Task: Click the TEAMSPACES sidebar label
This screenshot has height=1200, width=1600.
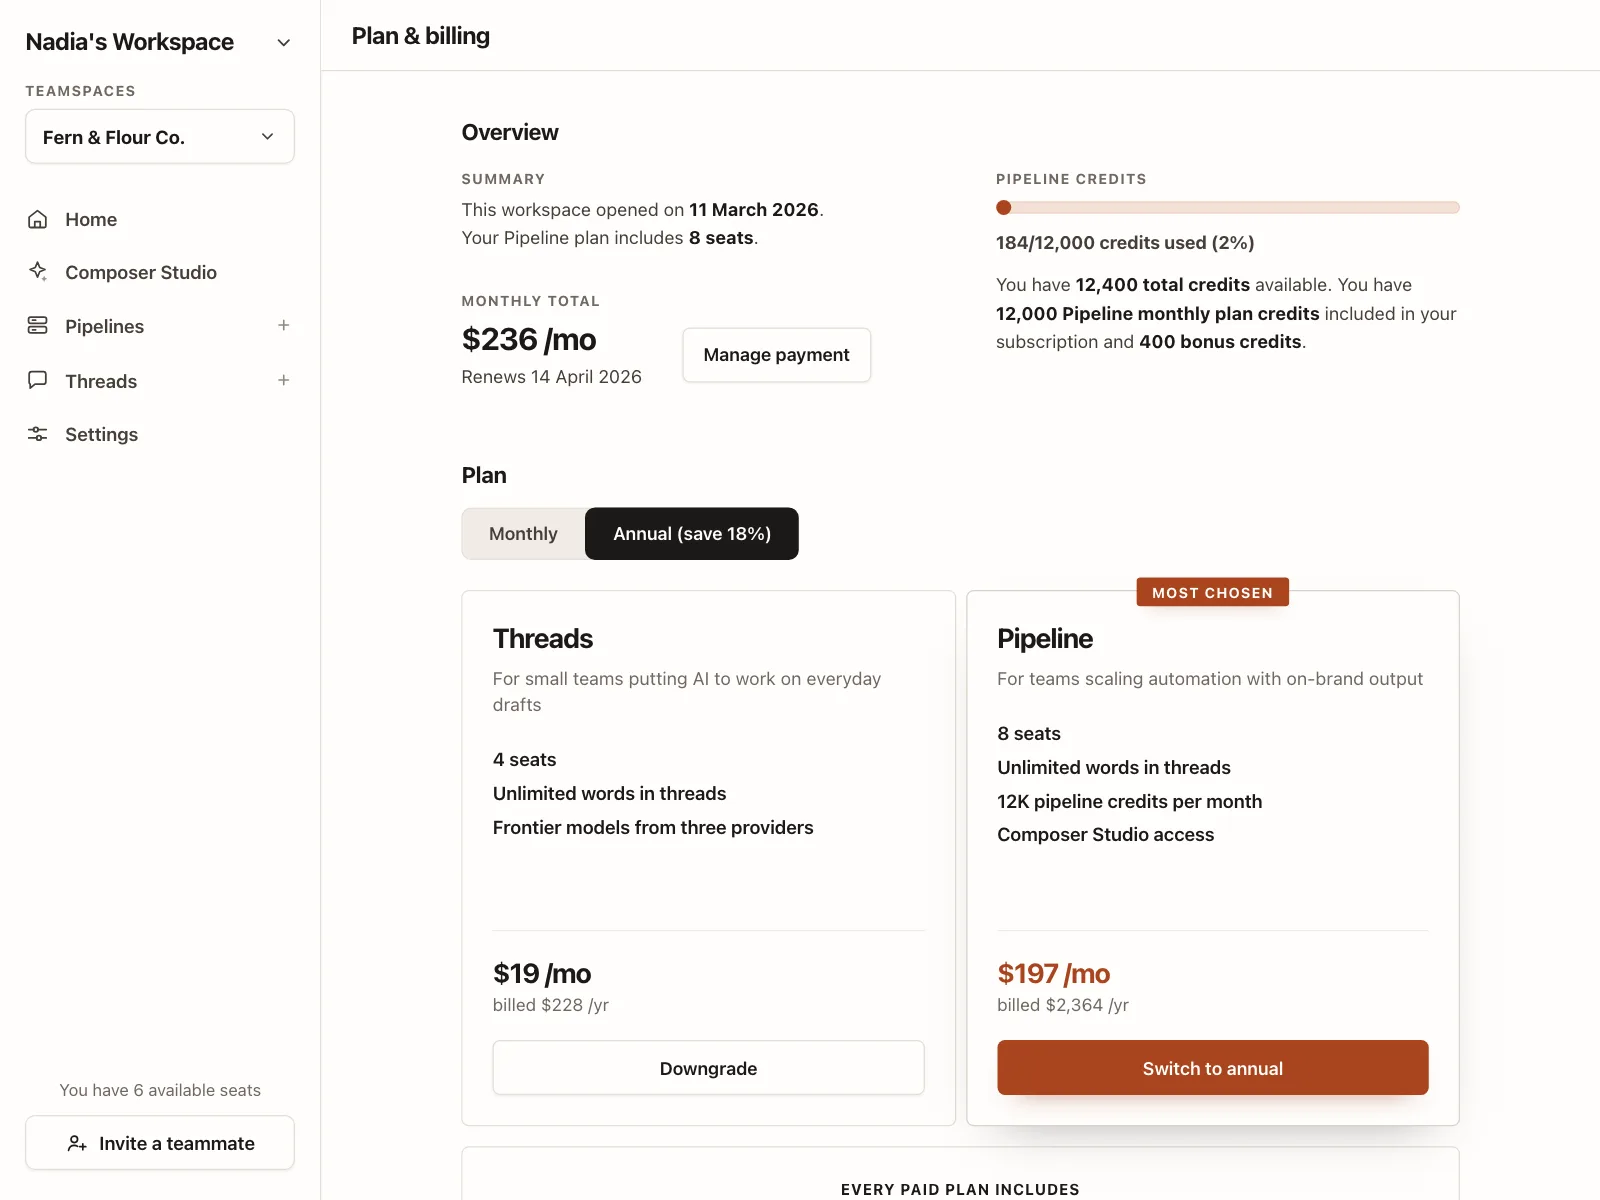Action: click(81, 91)
